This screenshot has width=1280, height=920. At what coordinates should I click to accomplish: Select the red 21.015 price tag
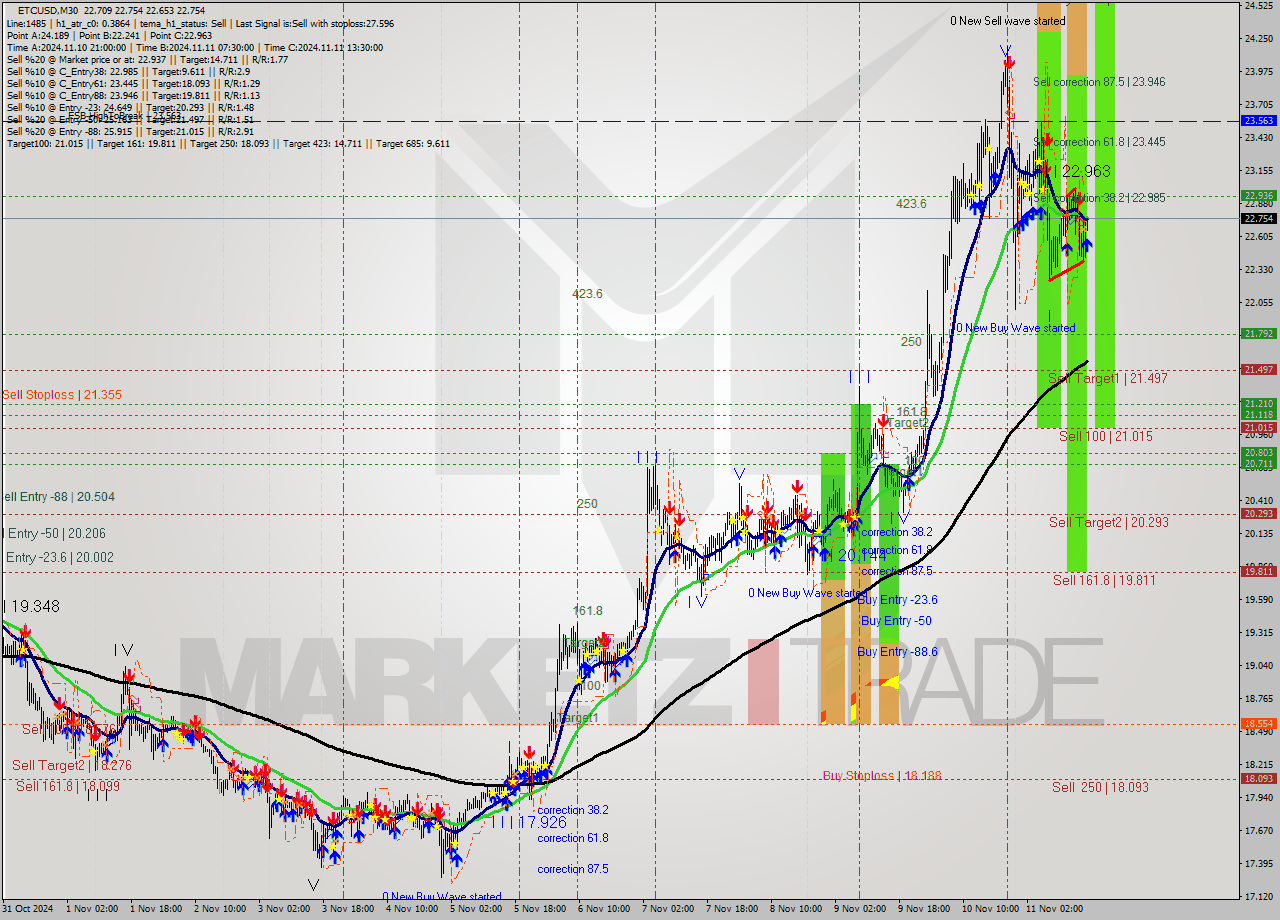(1258, 427)
